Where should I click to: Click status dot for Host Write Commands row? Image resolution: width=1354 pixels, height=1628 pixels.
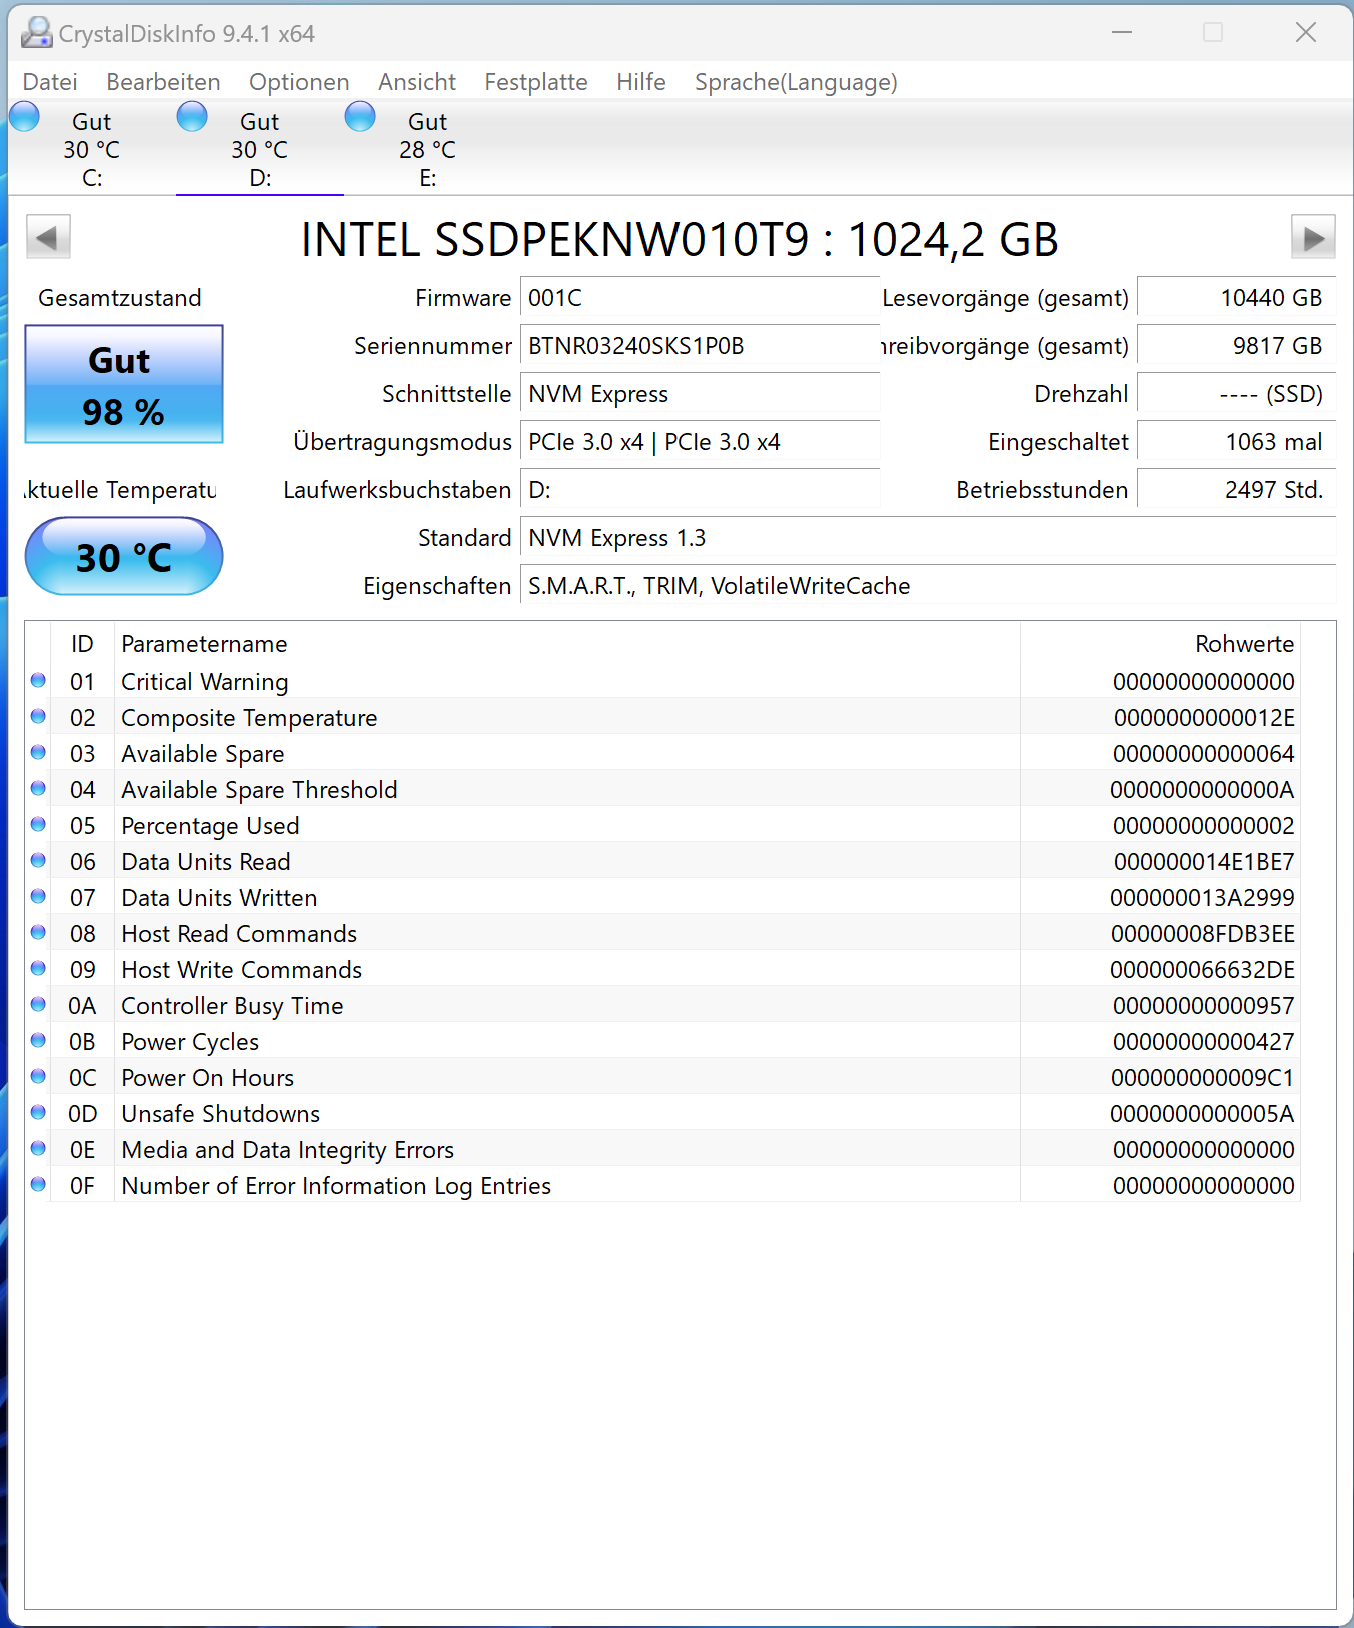pyautogui.click(x=38, y=968)
